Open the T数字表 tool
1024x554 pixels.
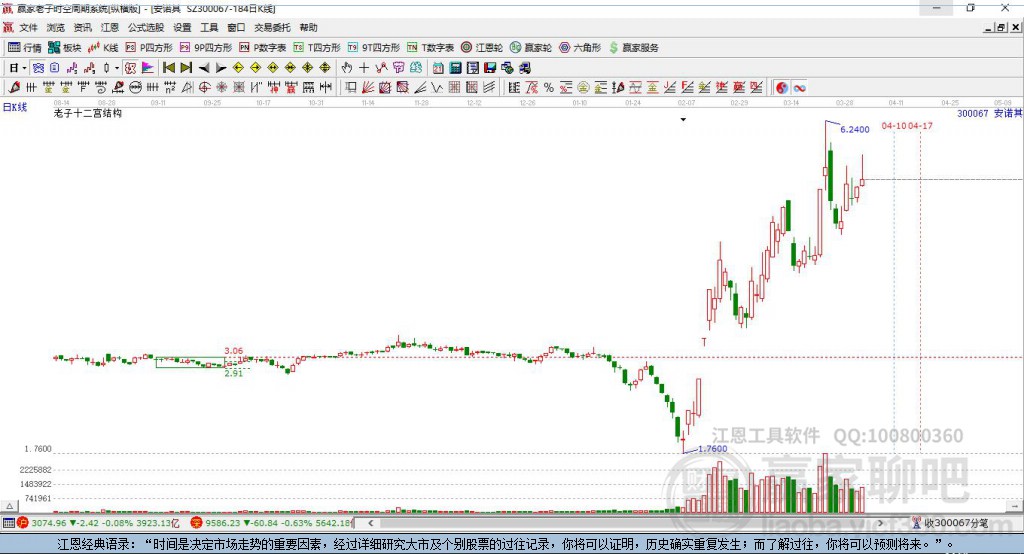click(x=430, y=48)
